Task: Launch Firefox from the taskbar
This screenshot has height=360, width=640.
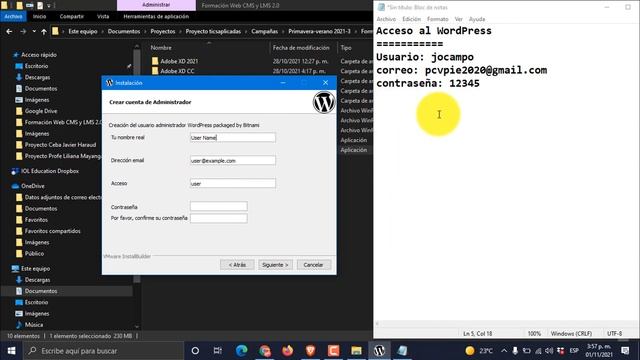Action: (x=287, y=351)
